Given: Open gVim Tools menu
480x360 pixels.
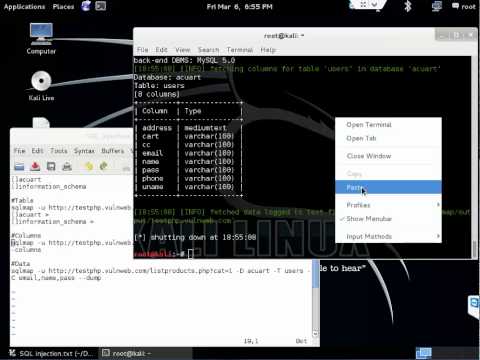Looking at the screenshot, I should (59, 151).
